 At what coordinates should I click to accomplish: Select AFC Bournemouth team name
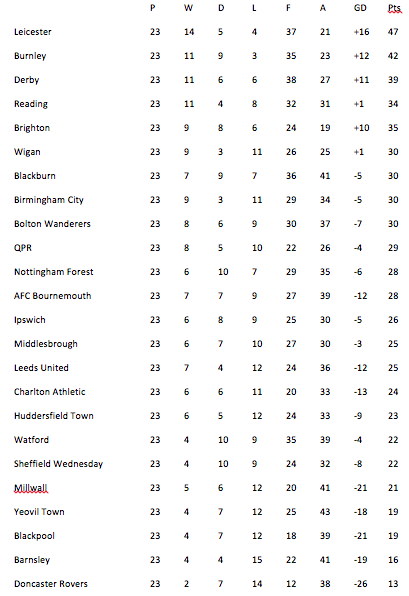click(52, 296)
